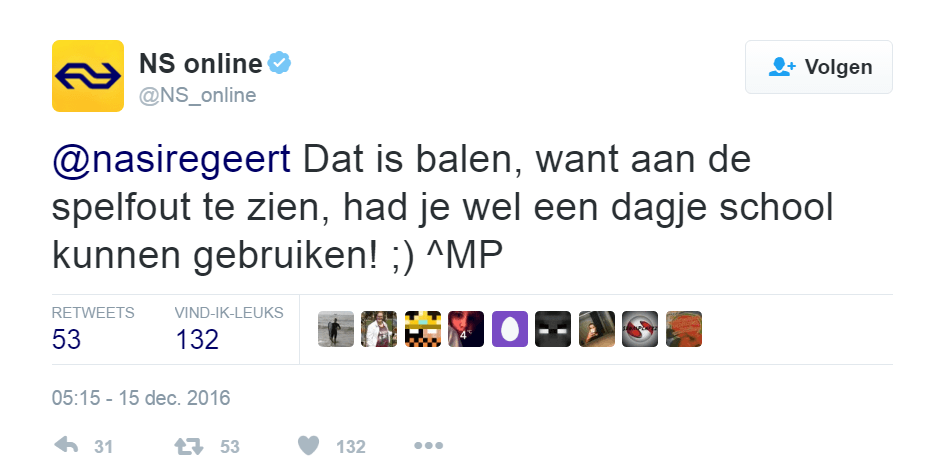View the 53 retweets list
The width and height of the screenshot is (944, 473).
point(67,339)
